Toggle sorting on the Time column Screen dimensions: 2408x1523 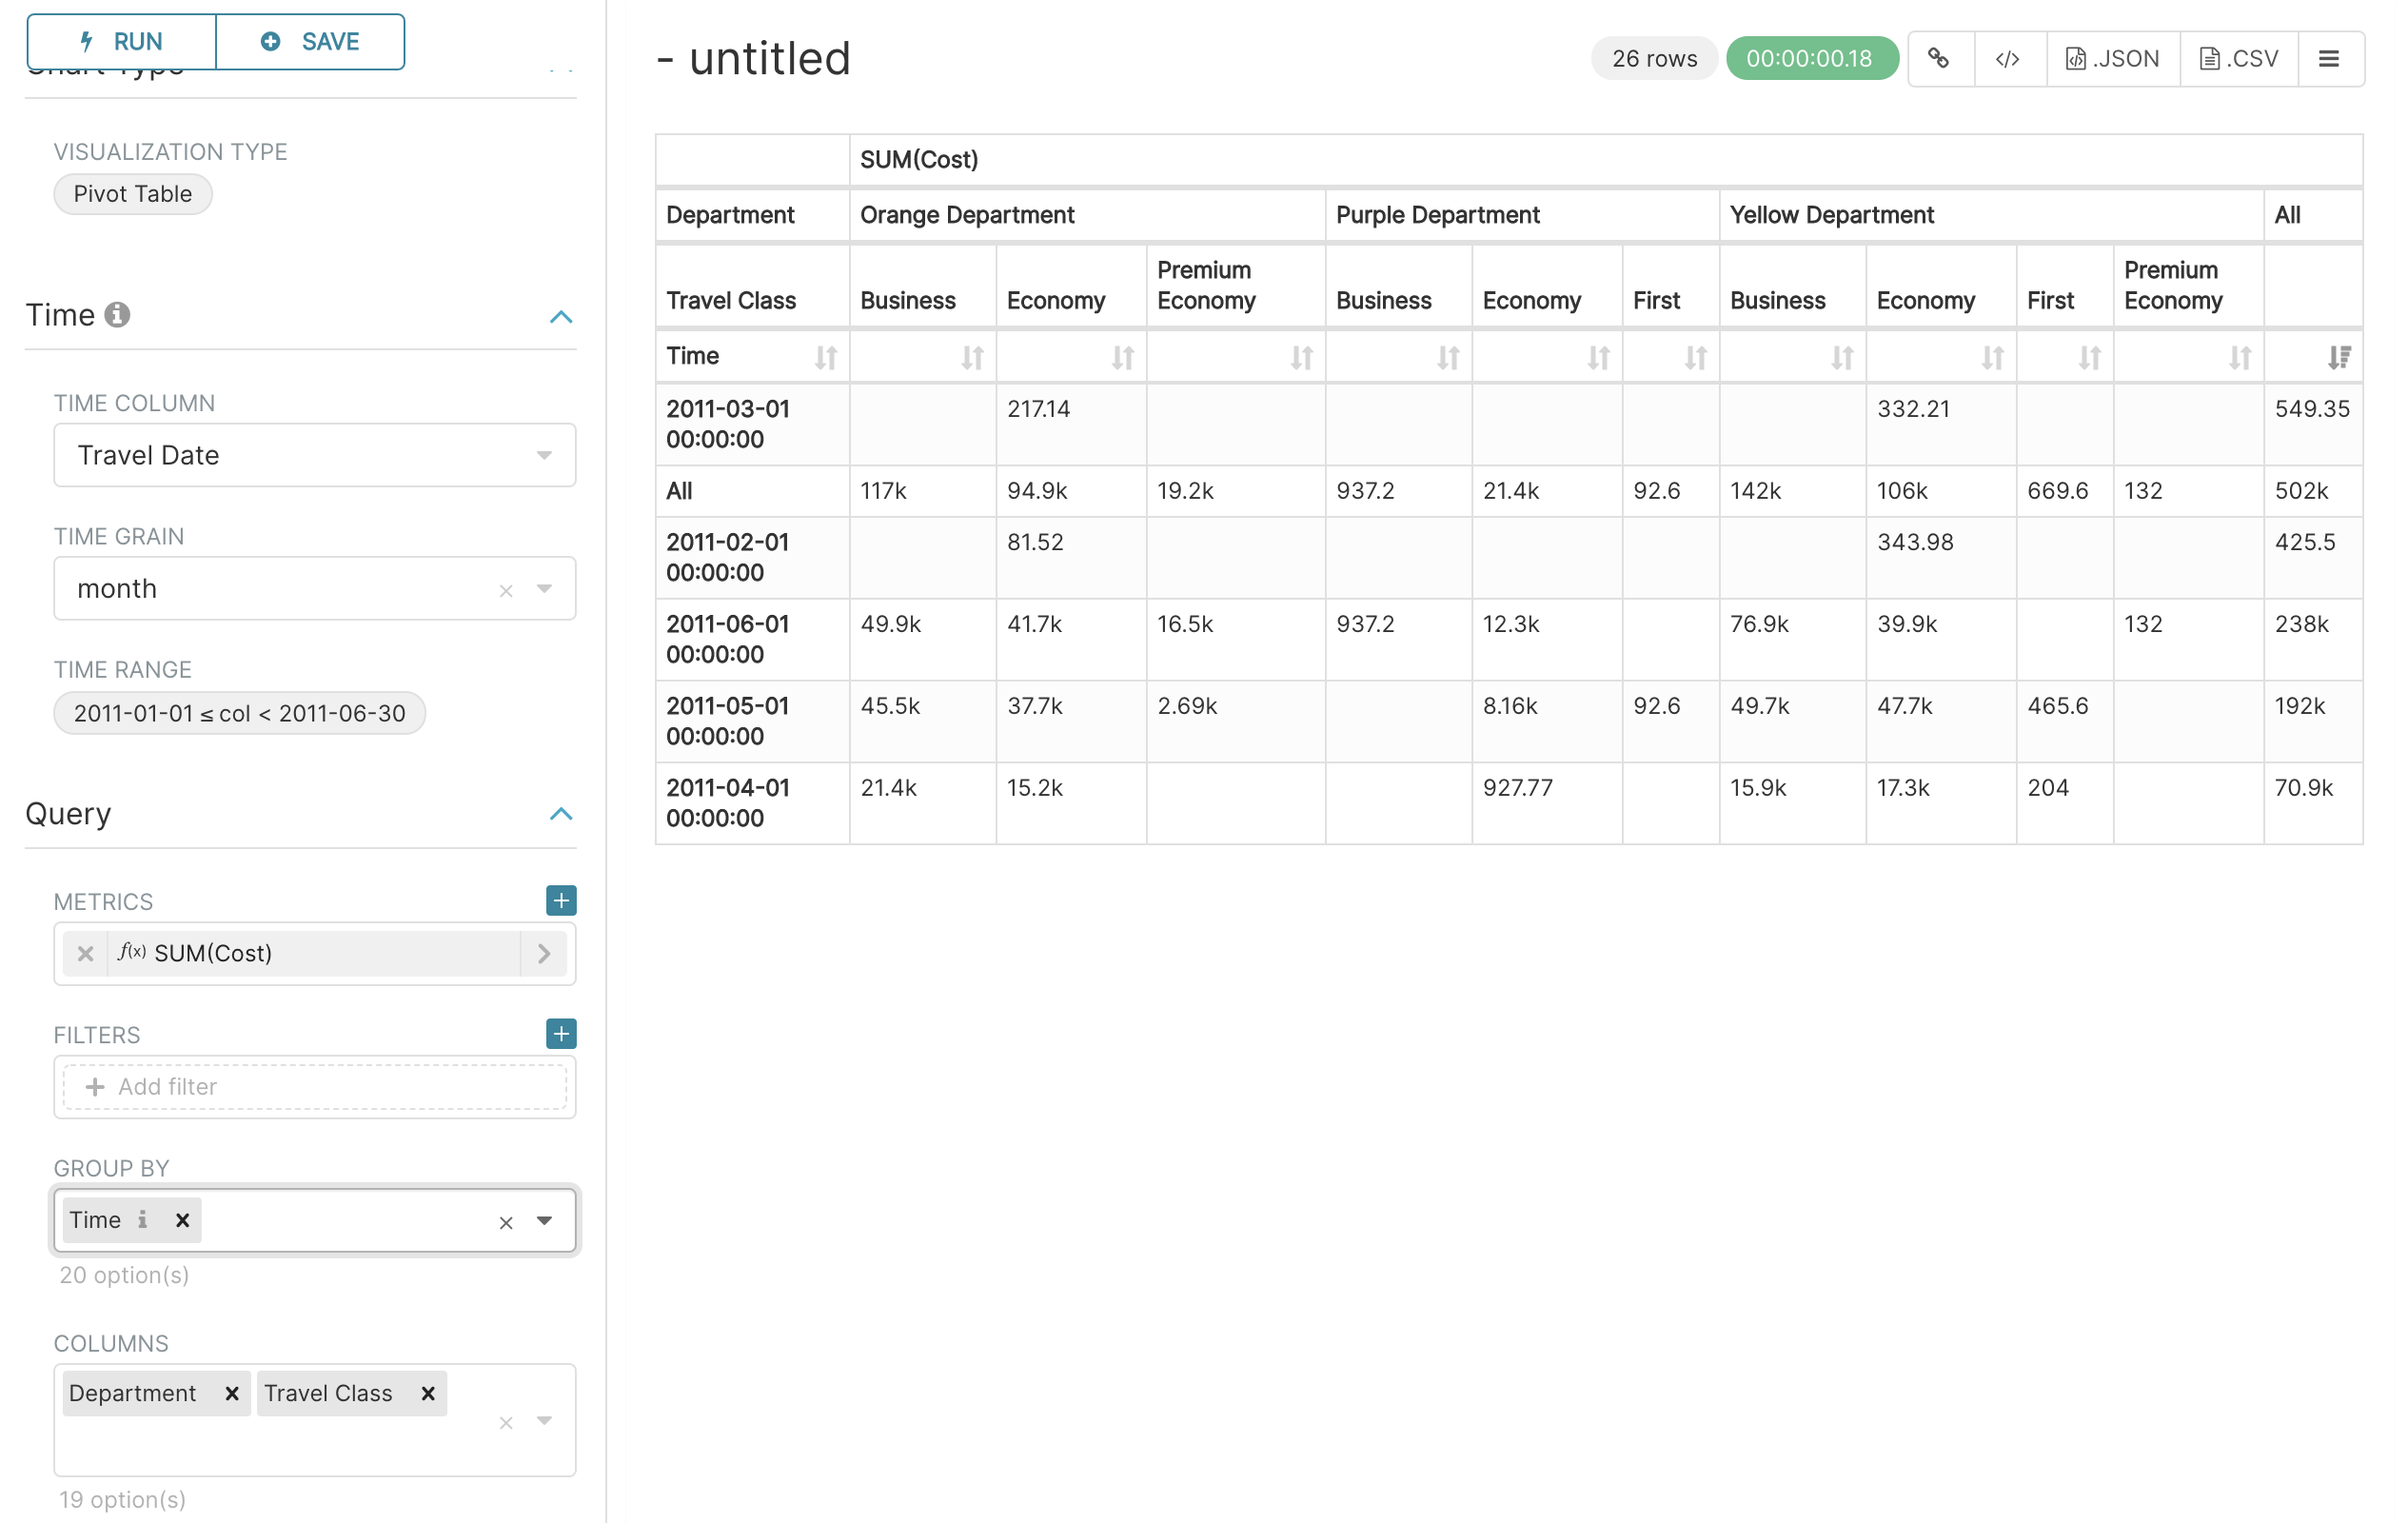pos(825,357)
